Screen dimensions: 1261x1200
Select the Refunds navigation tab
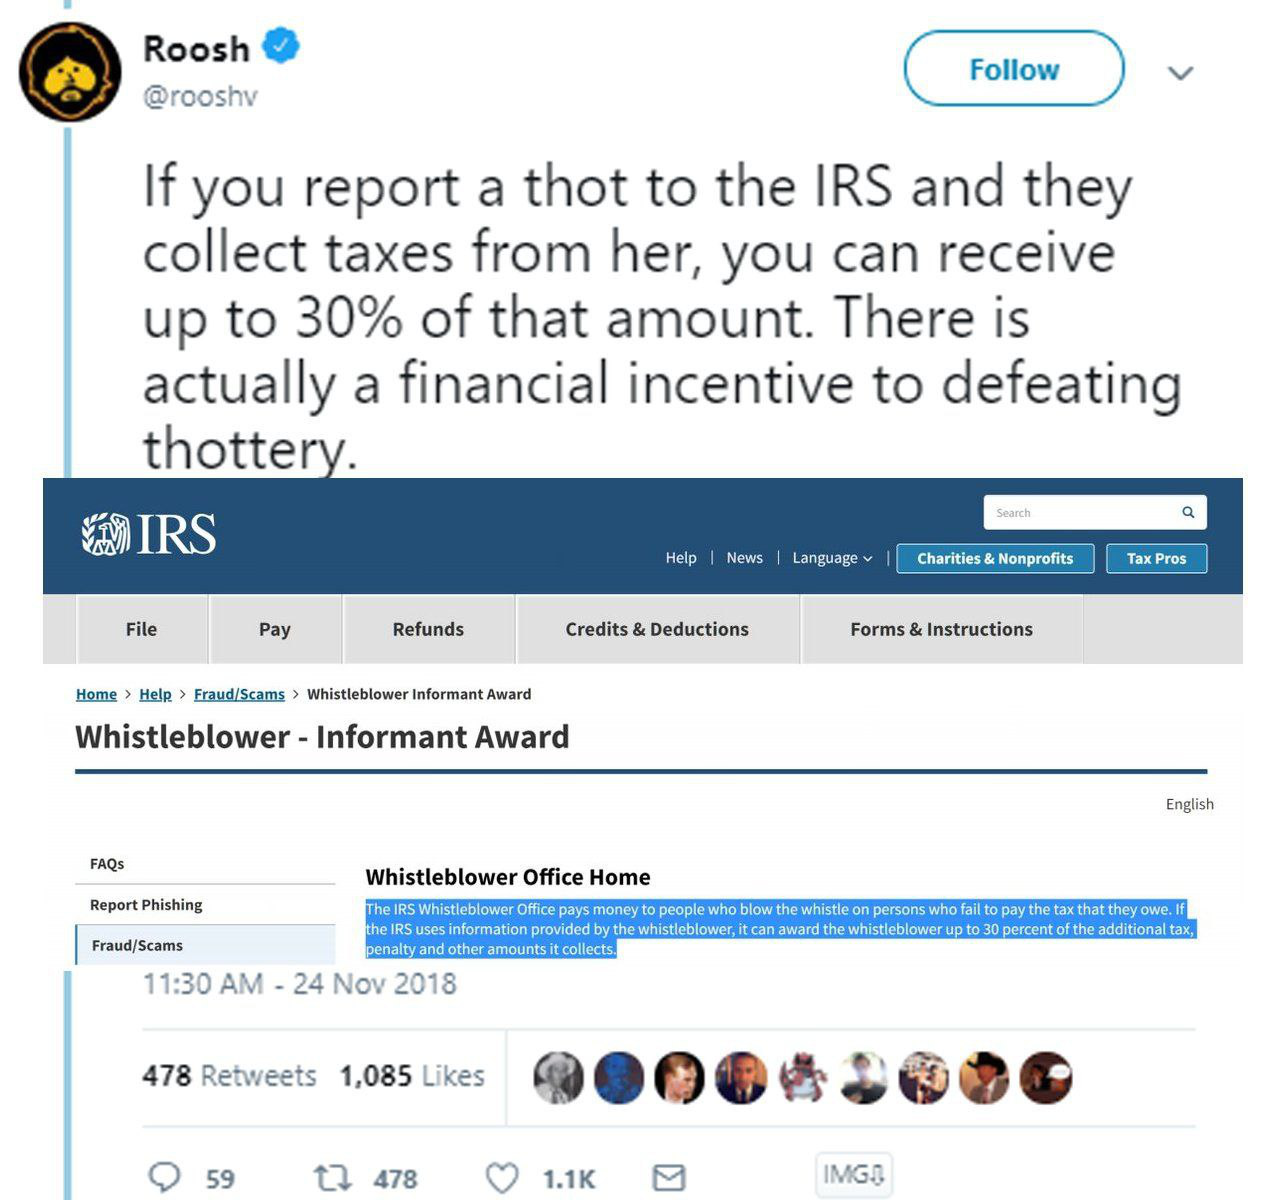point(428,629)
